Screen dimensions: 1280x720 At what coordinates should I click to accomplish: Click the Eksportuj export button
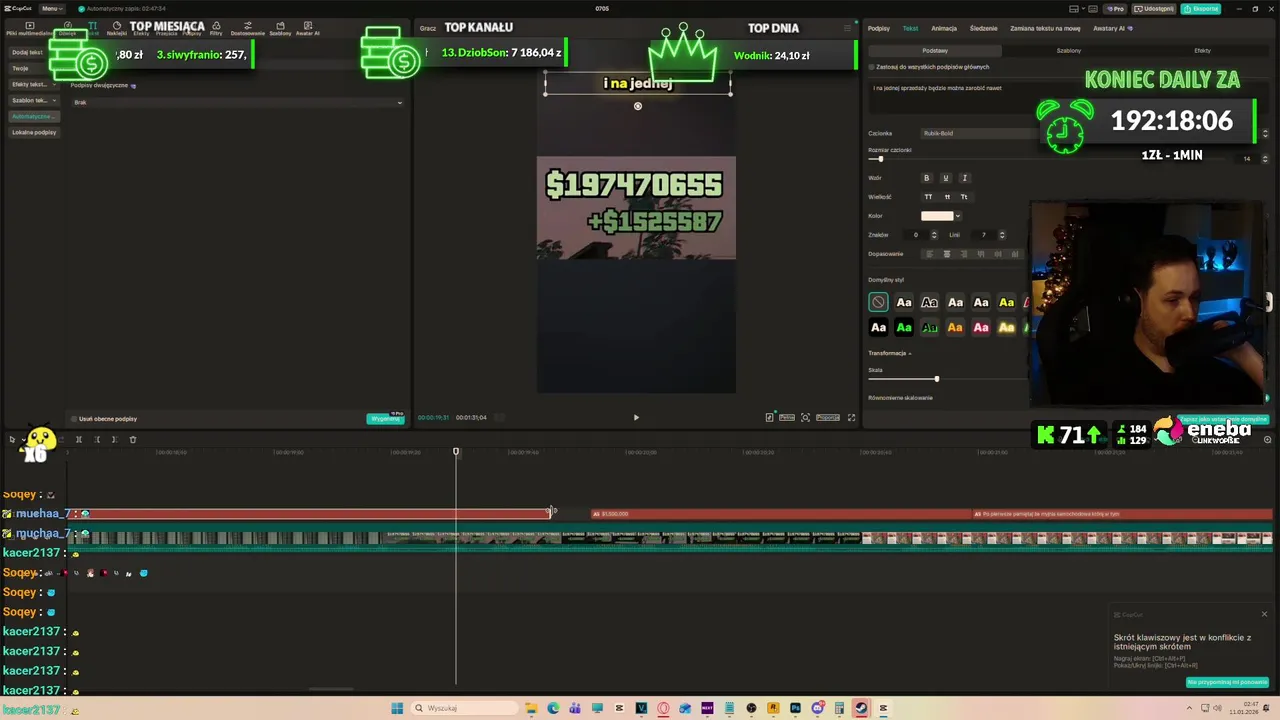(1201, 8)
